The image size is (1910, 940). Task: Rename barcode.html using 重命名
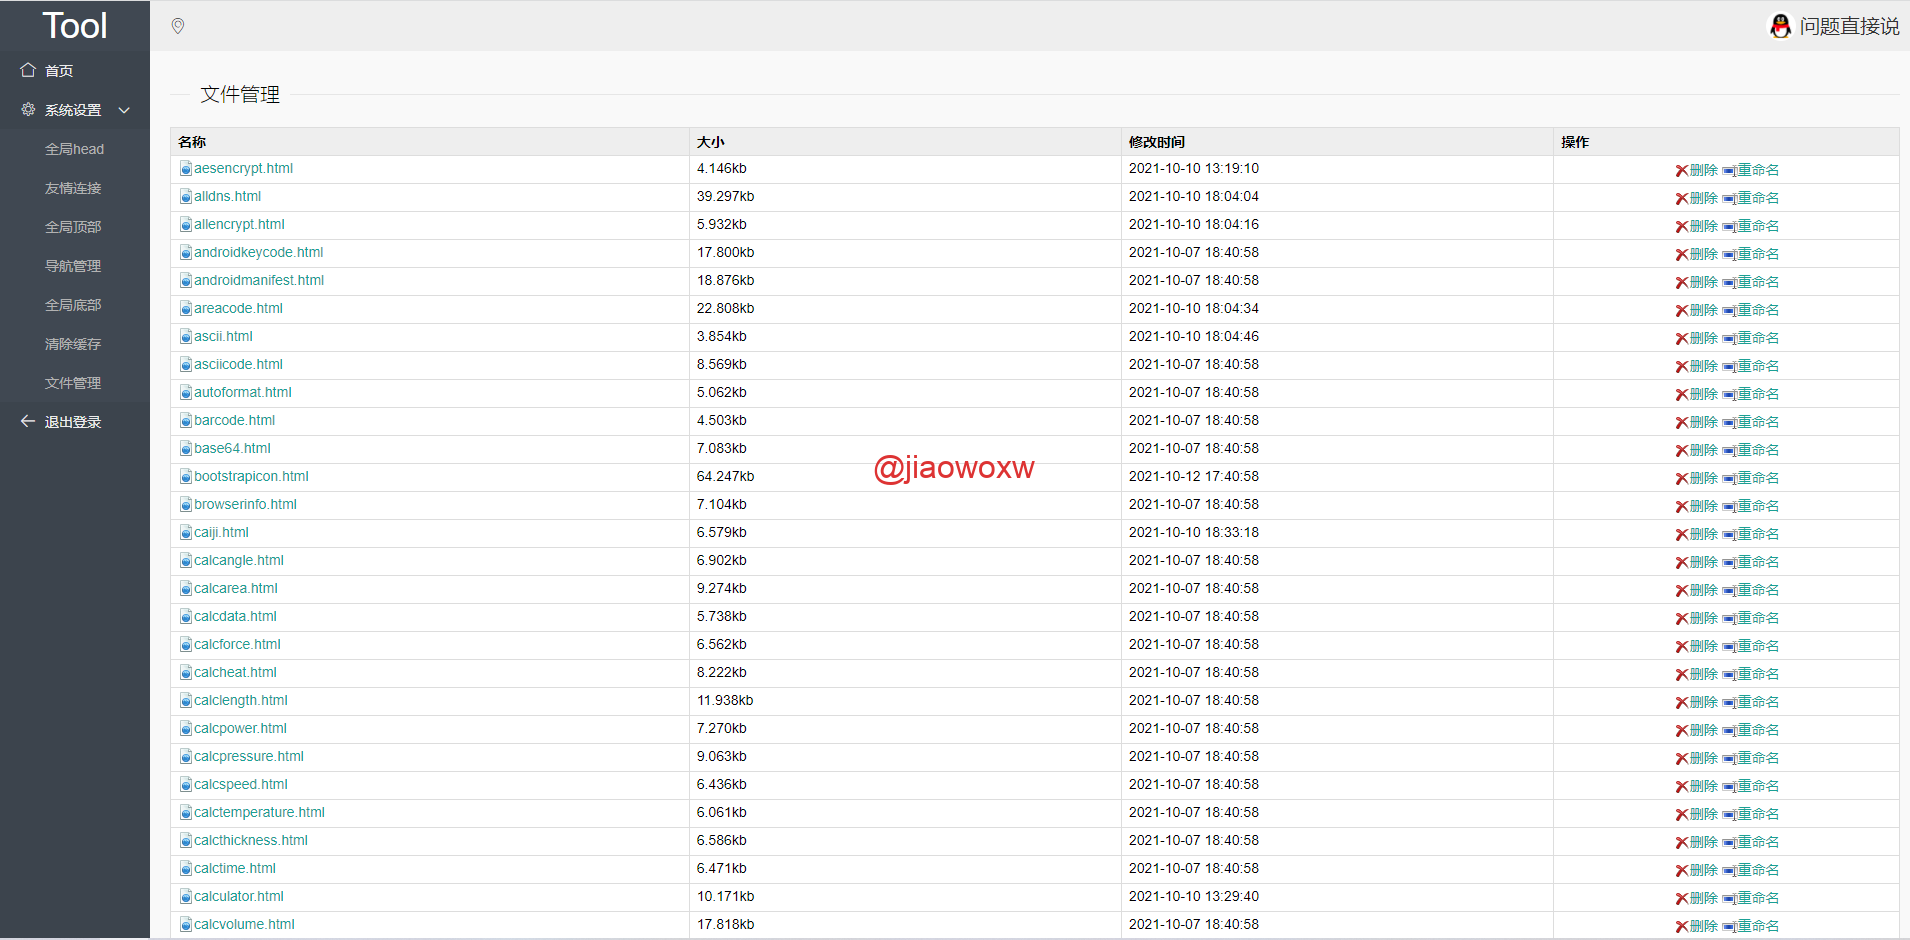click(1751, 422)
